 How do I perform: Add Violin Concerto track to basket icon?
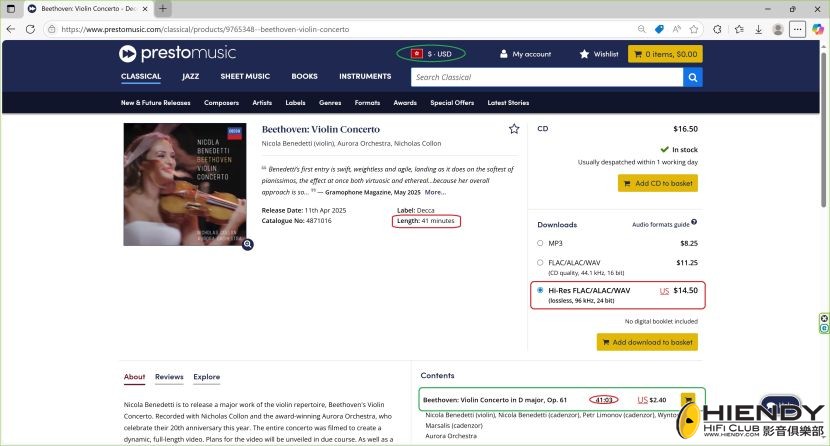(688, 399)
